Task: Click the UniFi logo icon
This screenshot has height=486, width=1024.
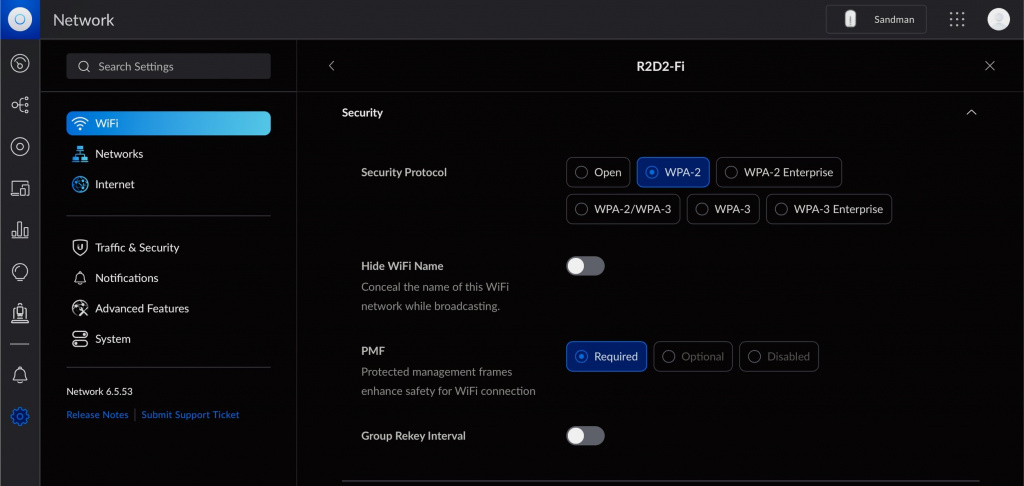Action: click(20, 20)
